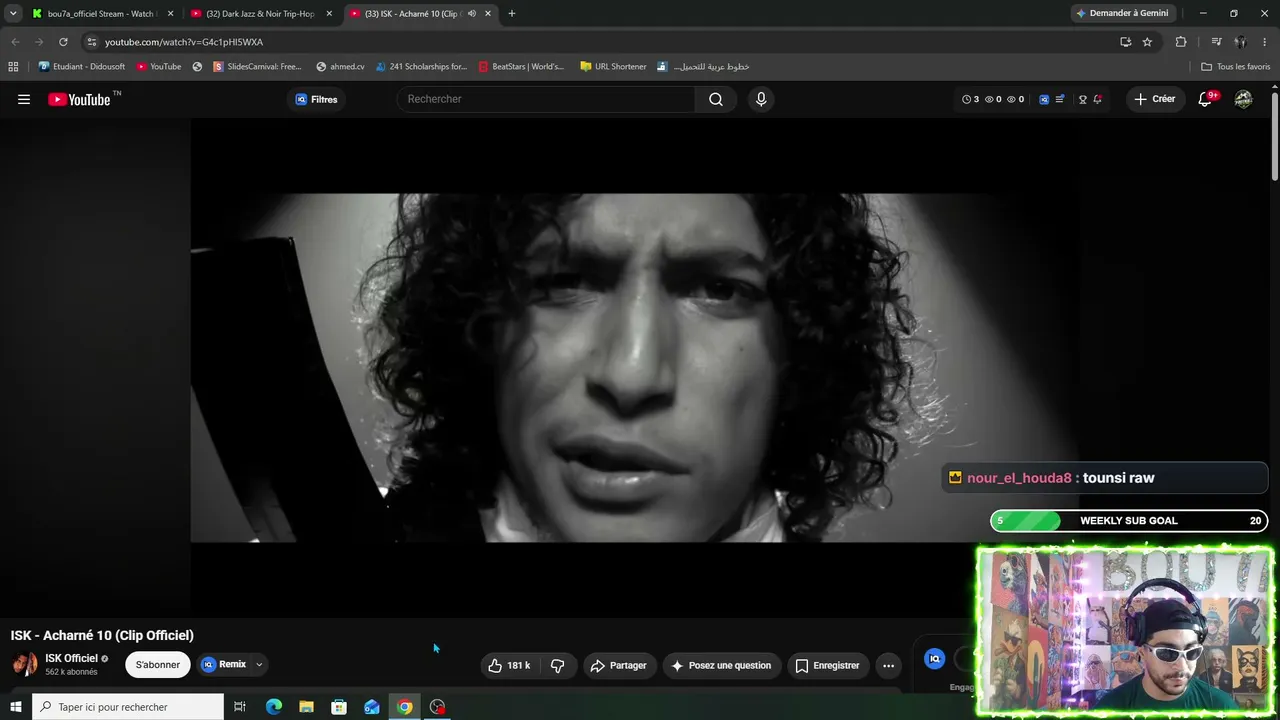Like the video with thumbs up
Screen dimensions: 1280x720
[509, 665]
